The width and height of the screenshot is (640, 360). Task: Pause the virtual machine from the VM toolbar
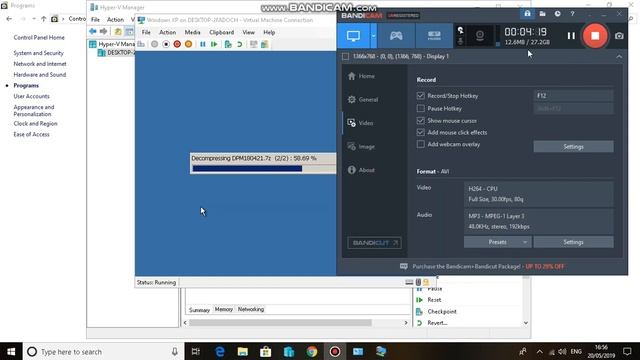click(x=203, y=44)
